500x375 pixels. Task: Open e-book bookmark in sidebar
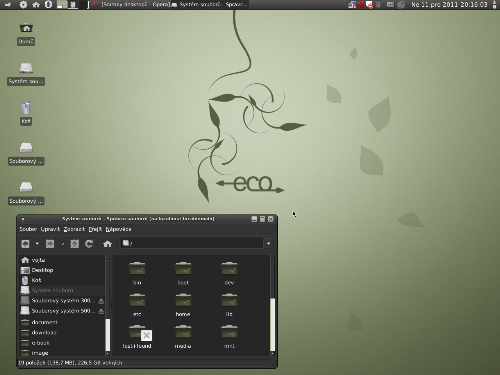click(x=62, y=343)
